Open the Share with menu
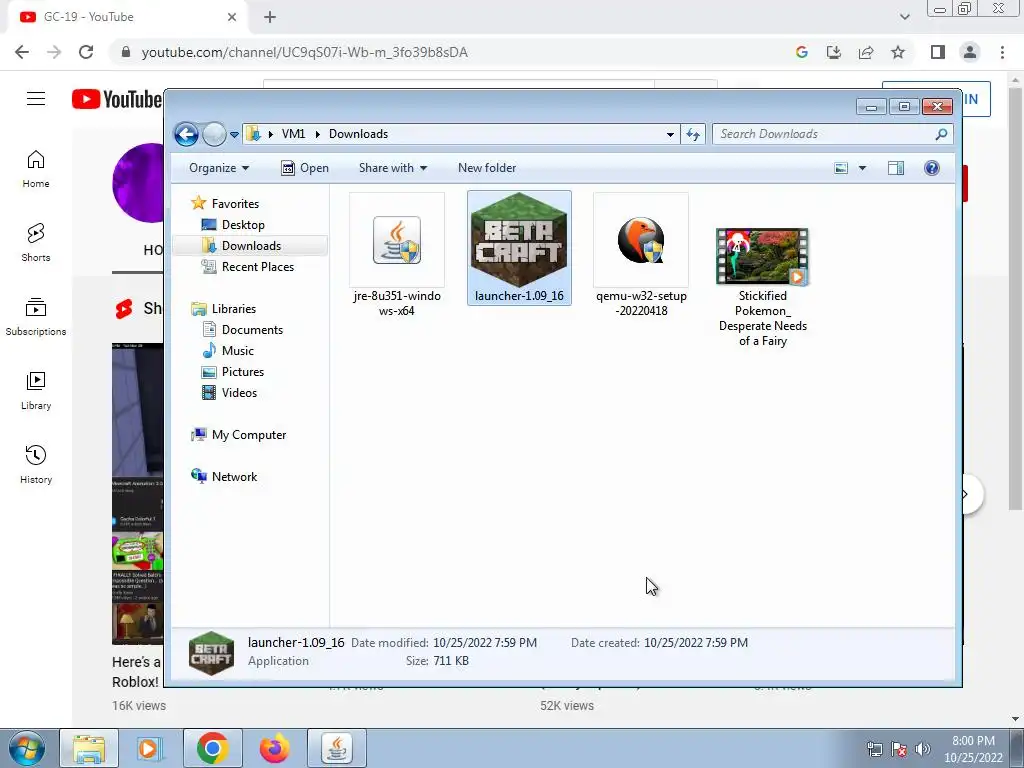Image resolution: width=1024 pixels, height=768 pixels. [x=392, y=168]
